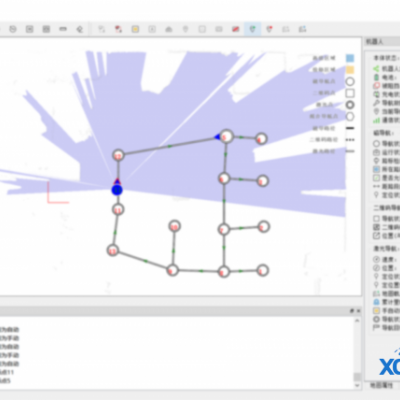This screenshot has width=400, height=400.
Task: Click the green share icon in robot panel
Action: pos(376,69)
